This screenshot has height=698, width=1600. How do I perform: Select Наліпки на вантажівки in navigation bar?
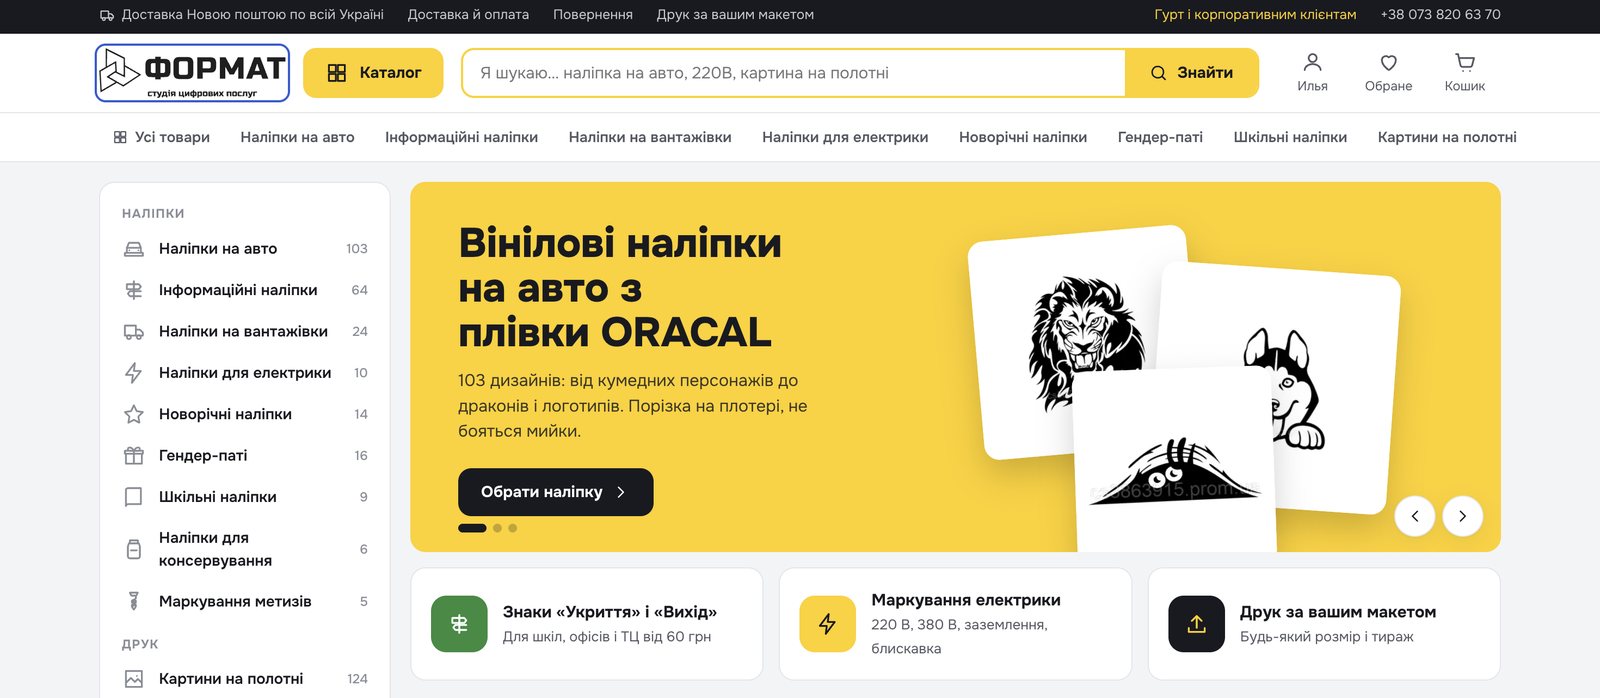tap(650, 137)
